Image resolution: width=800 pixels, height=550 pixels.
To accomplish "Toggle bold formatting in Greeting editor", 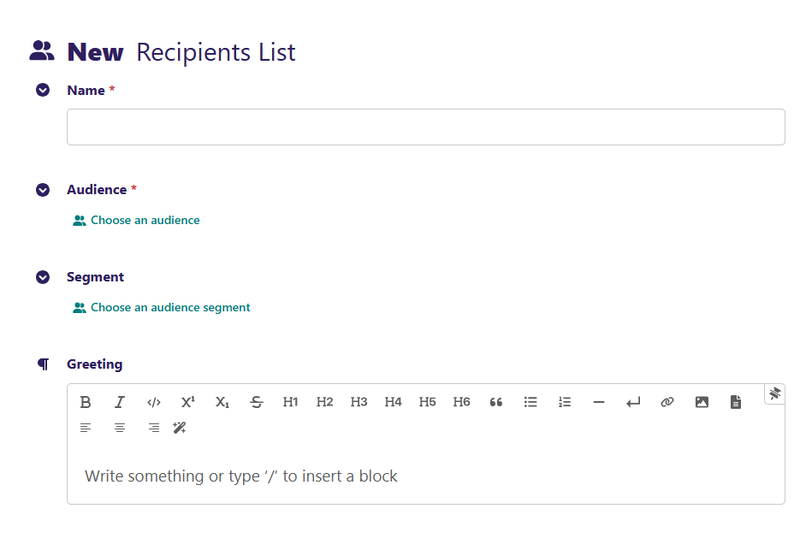I will pyautogui.click(x=86, y=402).
